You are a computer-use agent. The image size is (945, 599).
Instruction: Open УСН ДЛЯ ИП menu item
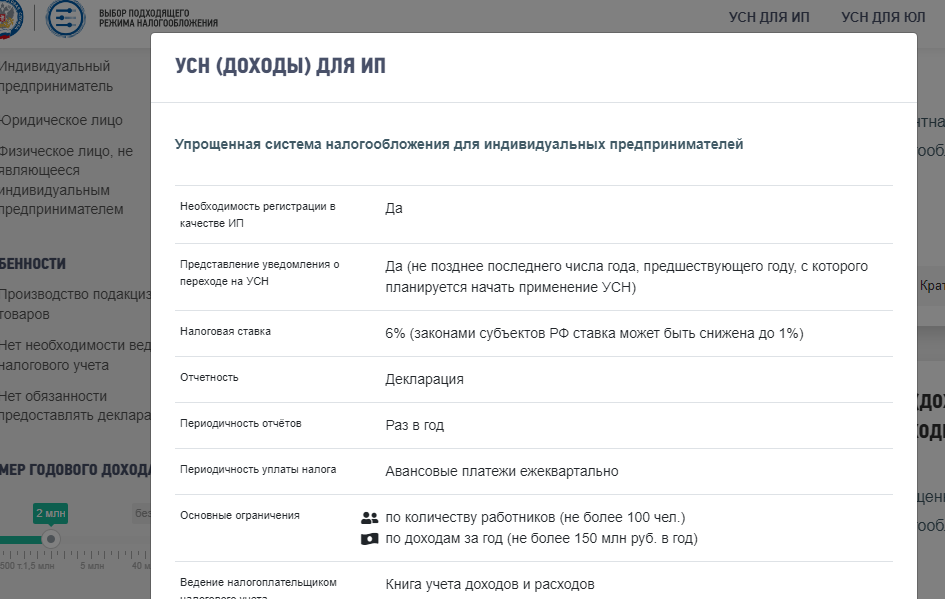click(x=769, y=17)
